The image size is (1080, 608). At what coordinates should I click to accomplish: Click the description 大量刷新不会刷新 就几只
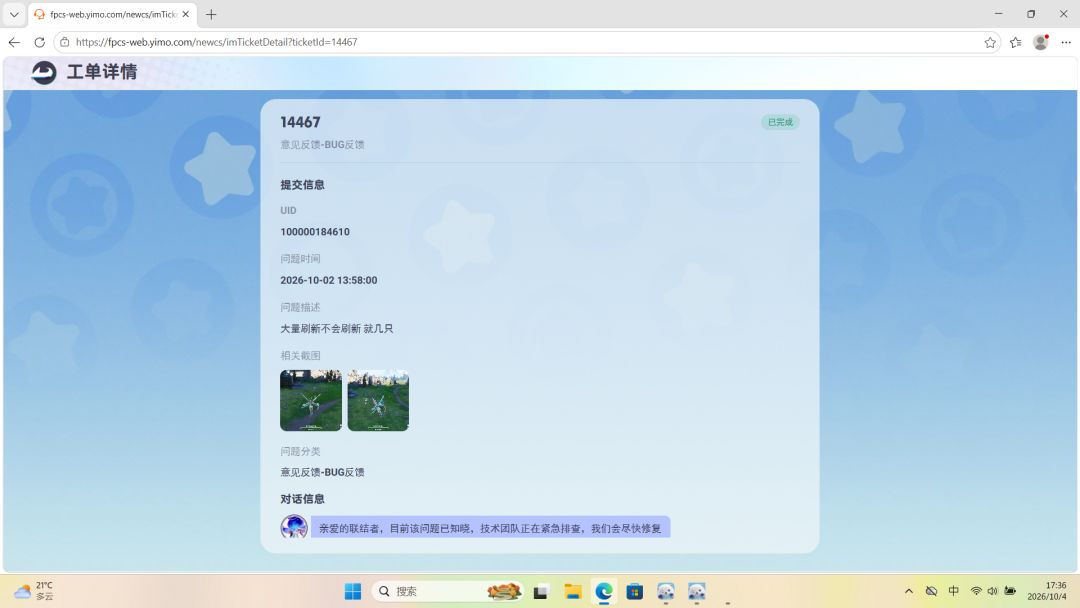pyautogui.click(x=337, y=328)
